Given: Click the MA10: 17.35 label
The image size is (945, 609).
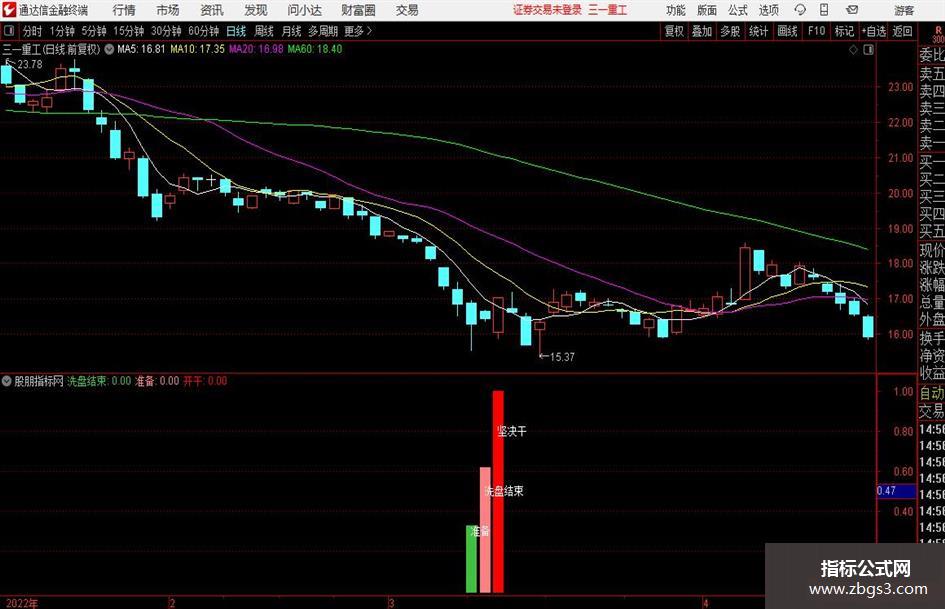Looking at the screenshot, I should (197, 49).
